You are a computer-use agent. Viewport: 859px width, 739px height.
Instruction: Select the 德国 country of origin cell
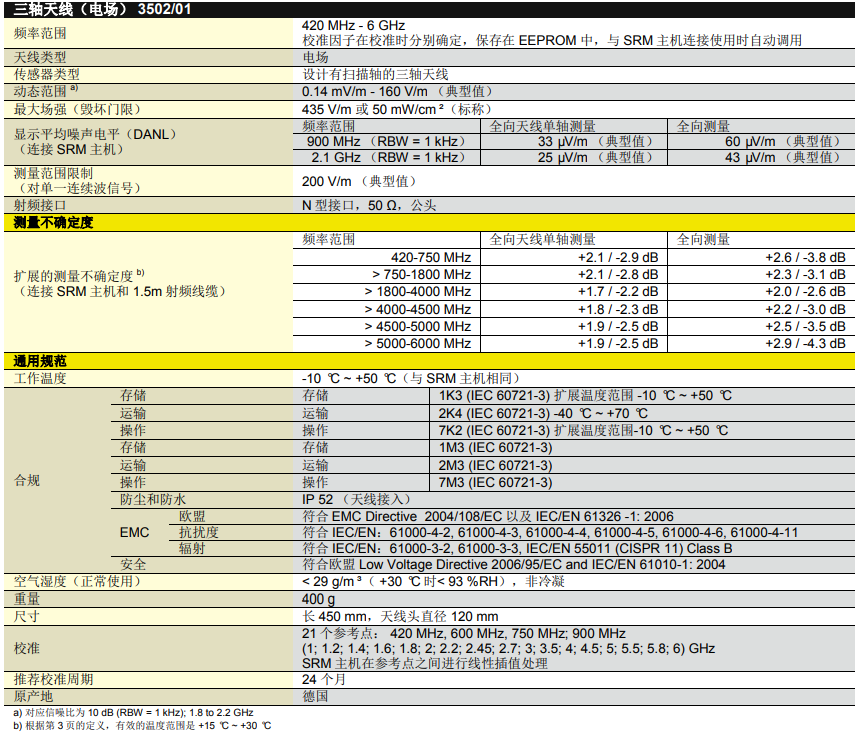pyautogui.click(x=315, y=696)
